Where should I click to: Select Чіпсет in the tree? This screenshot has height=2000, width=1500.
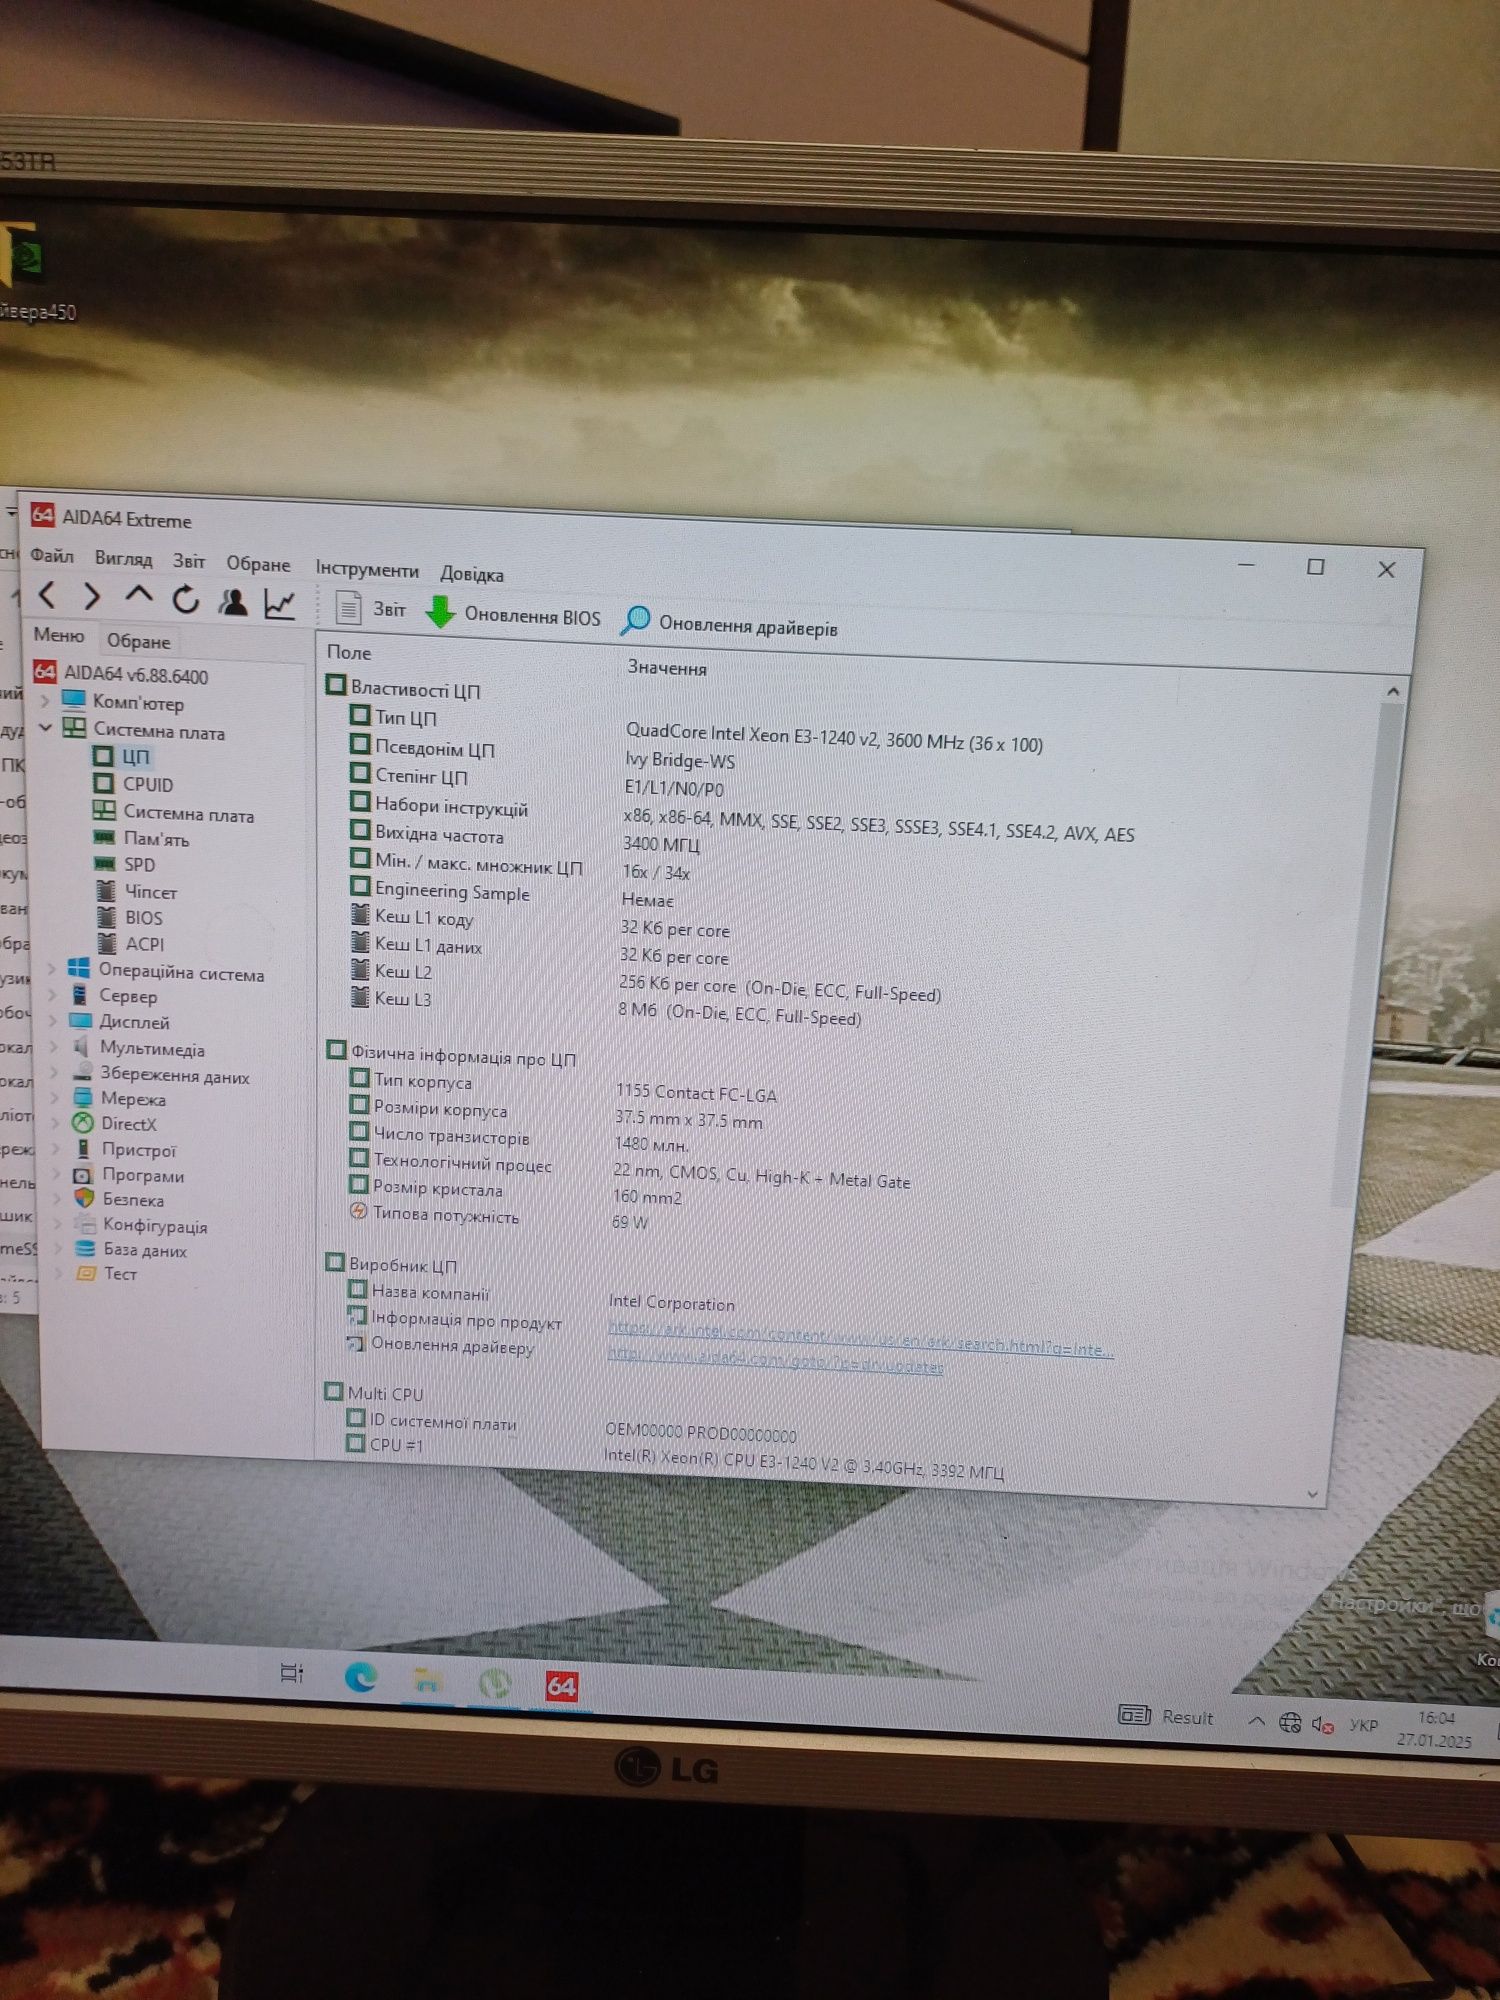pyautogui.click(x=137, y=891)
